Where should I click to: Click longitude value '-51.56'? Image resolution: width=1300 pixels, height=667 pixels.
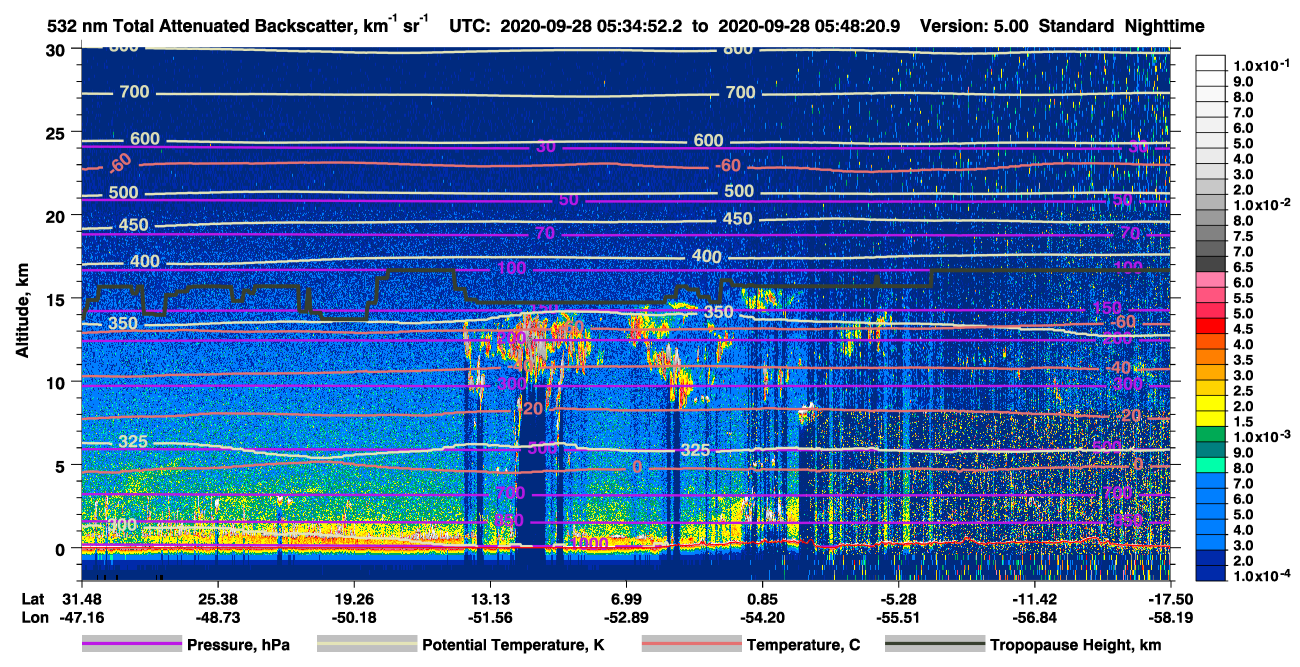(x=489, y=617)
